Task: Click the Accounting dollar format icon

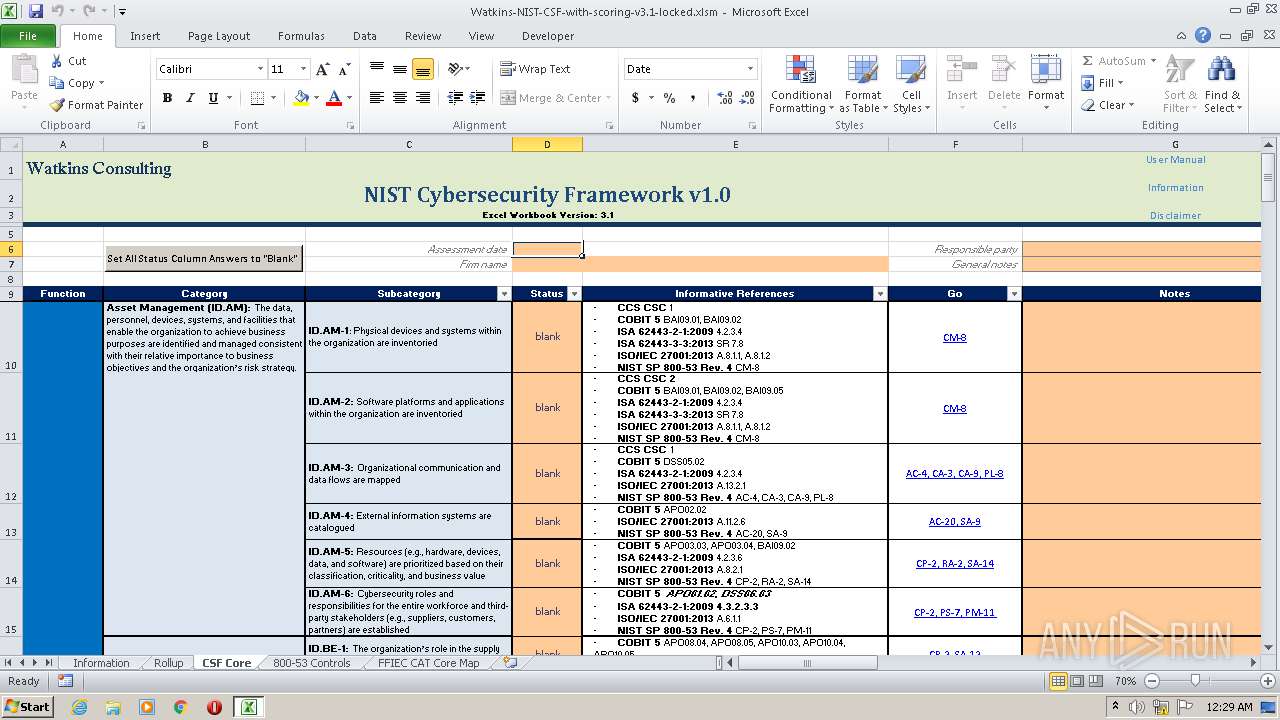Action: 635,98
